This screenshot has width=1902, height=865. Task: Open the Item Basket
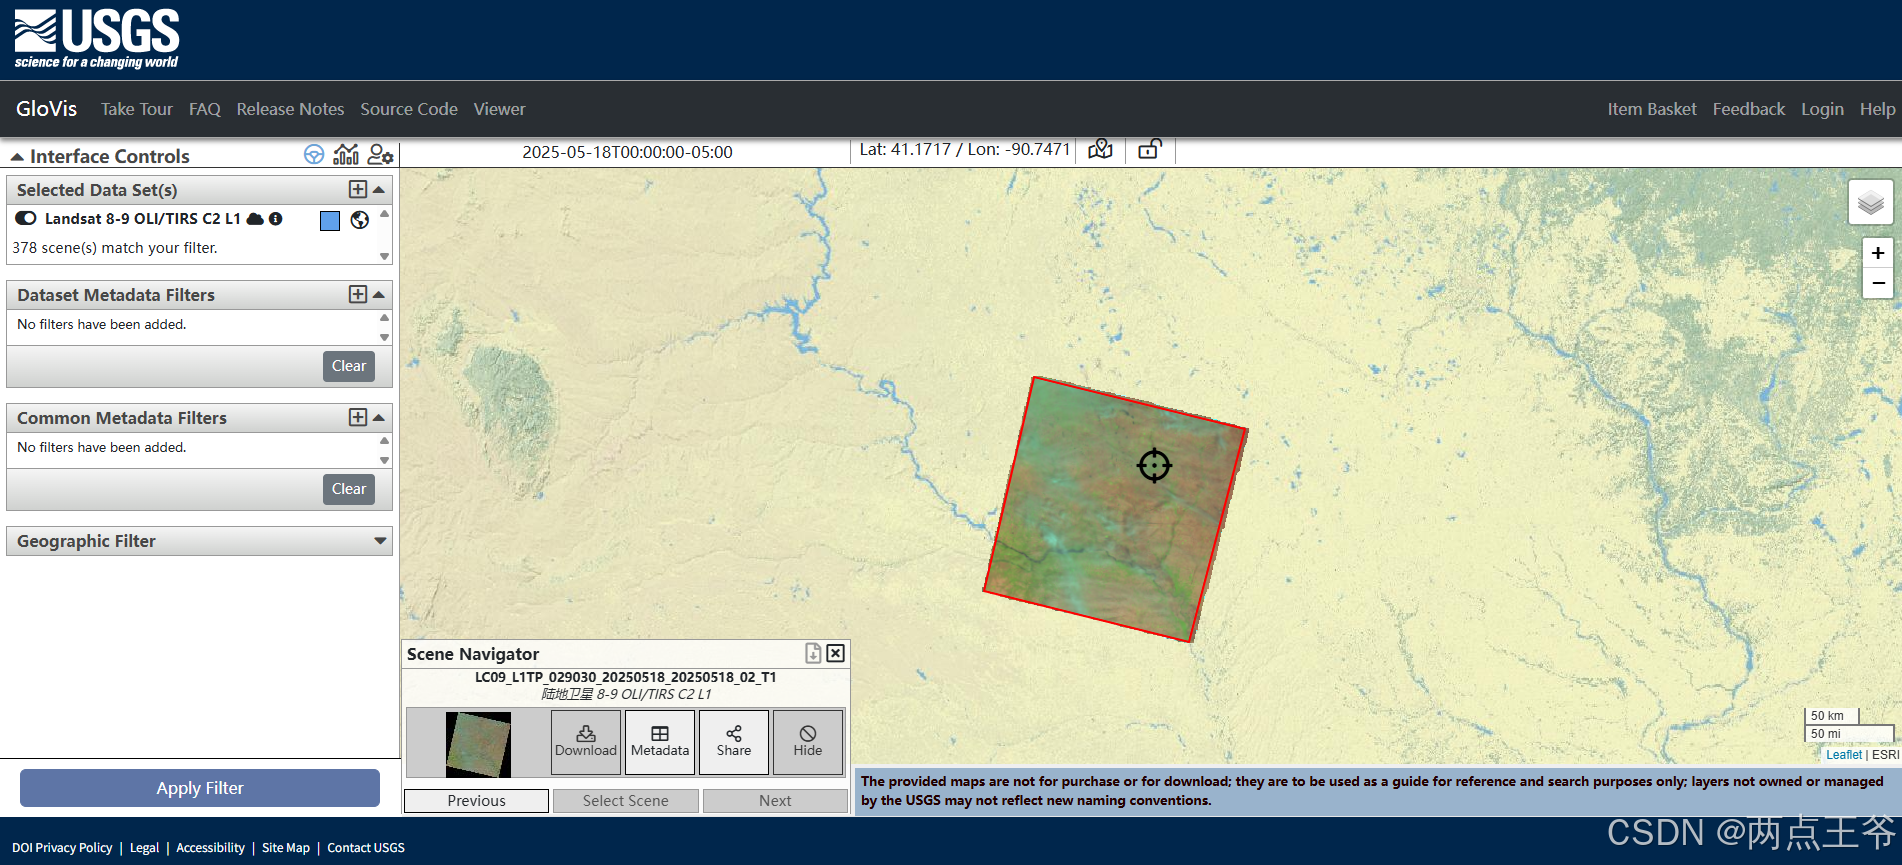click(1652, 109)
